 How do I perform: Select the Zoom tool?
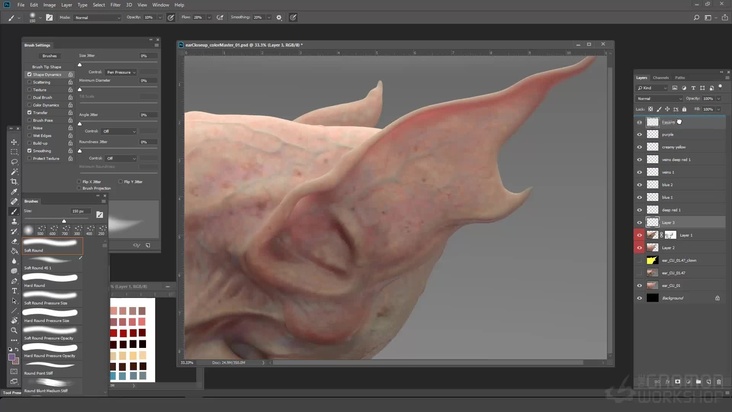click(14, 330)
